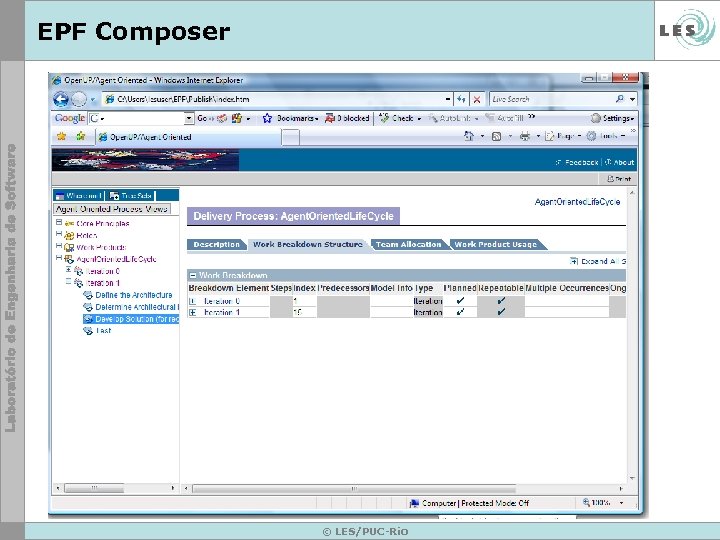Toggle Planned checkmark for Iteration 1 row
Image resolution: width=720 pixels, height=540 pixels.
pos(460,312)
